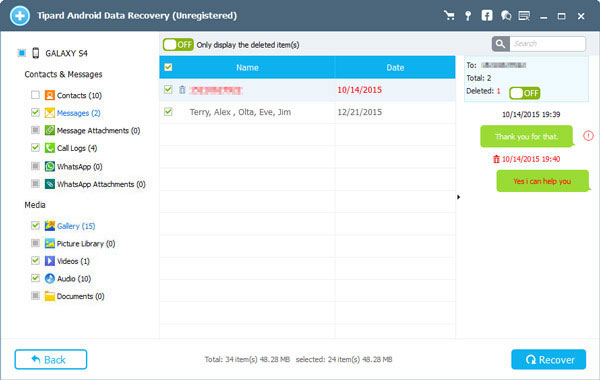Click the Recover button
The image size is (600, 380).
click(548, 359)
